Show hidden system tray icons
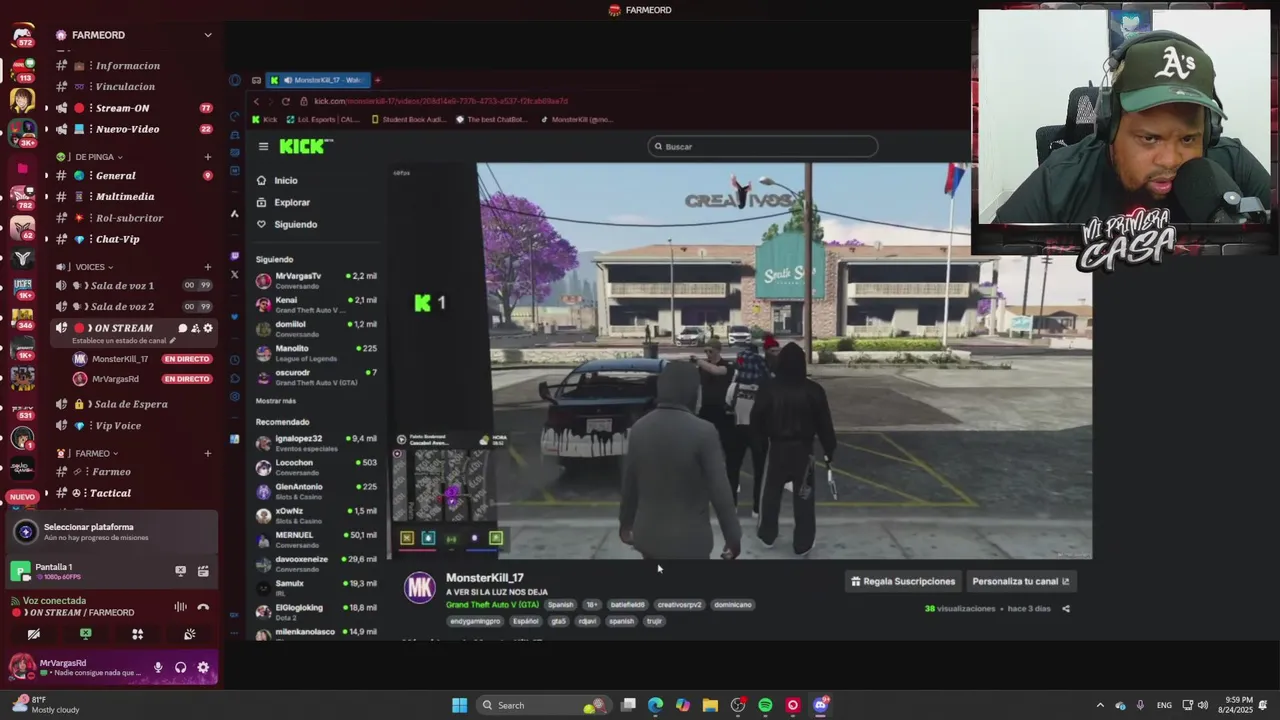Screen dimensions: 1280x720 pos(1100,705)
